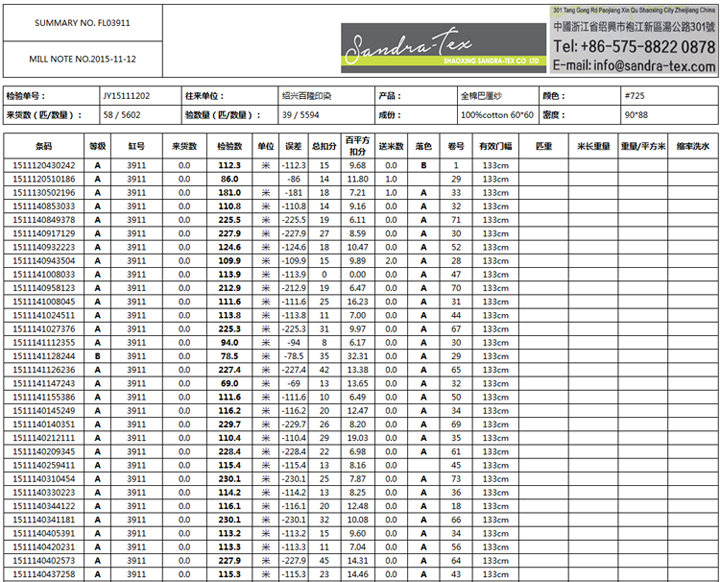Image resolution: width=720 pixels, height=582 pixels.
Task: Click the 送米数 column header
Action: pyautogui.click(x=391, y=146)
